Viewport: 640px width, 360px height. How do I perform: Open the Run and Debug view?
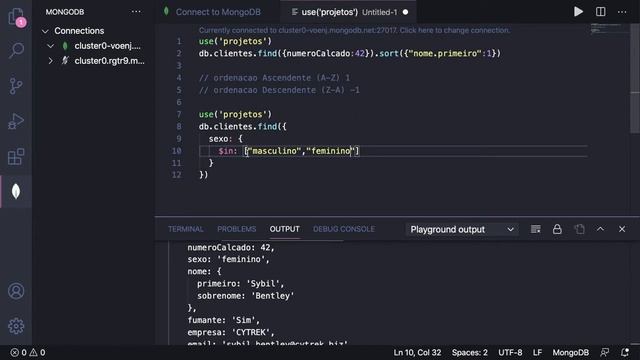click(x=16, y=121)
